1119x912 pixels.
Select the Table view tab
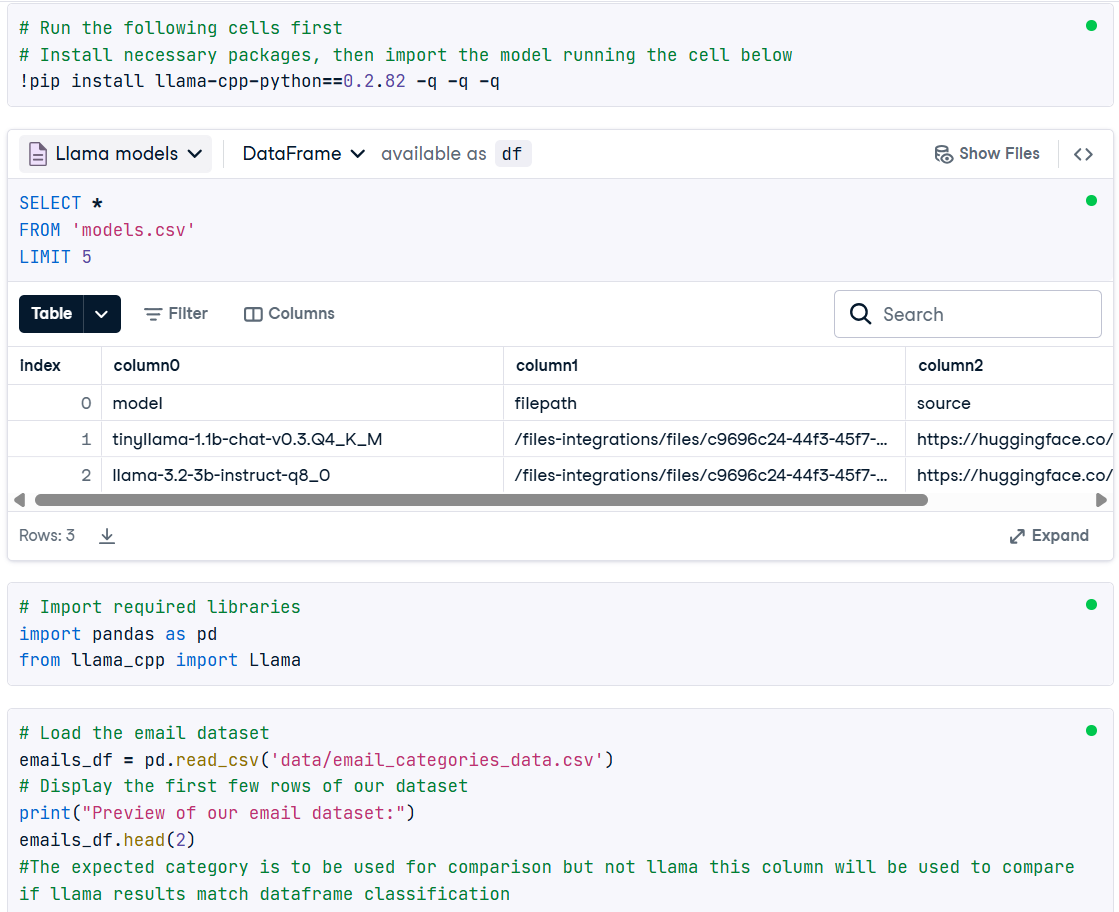[x=51, y=314]
